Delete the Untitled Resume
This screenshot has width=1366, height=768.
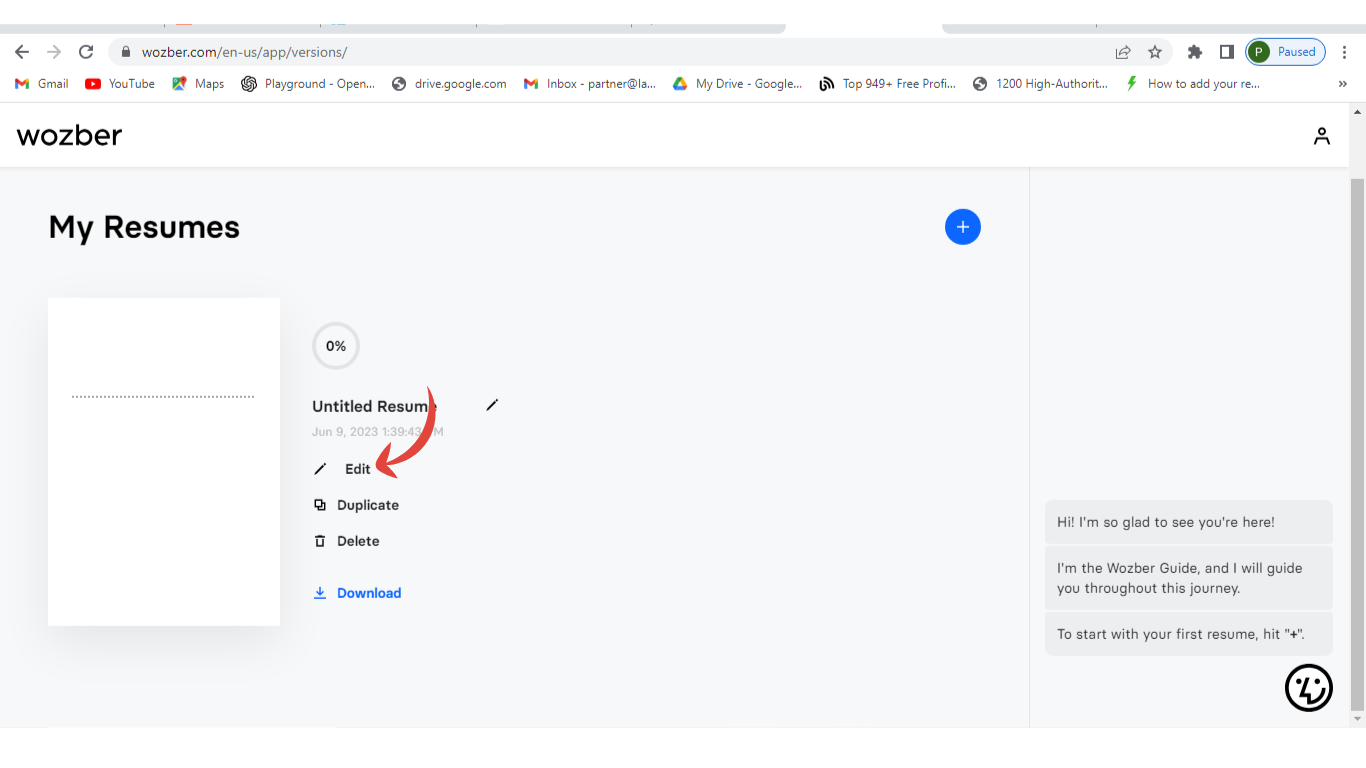point(357,541)
